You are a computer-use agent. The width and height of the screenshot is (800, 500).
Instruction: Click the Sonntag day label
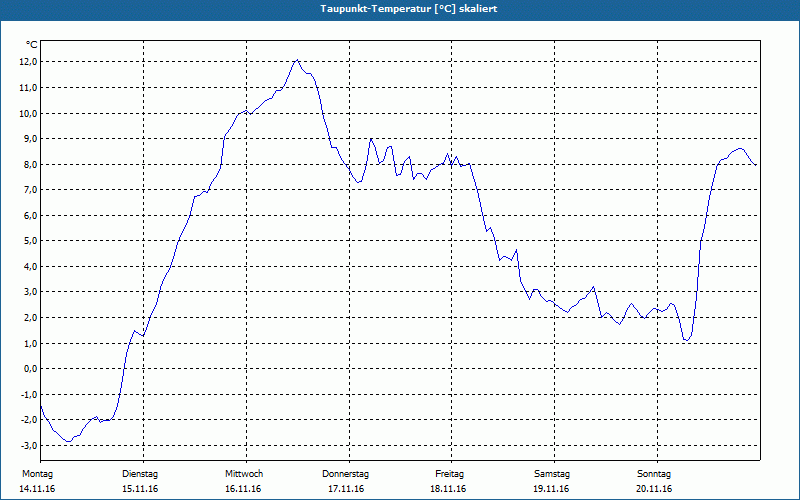point(654,474)
